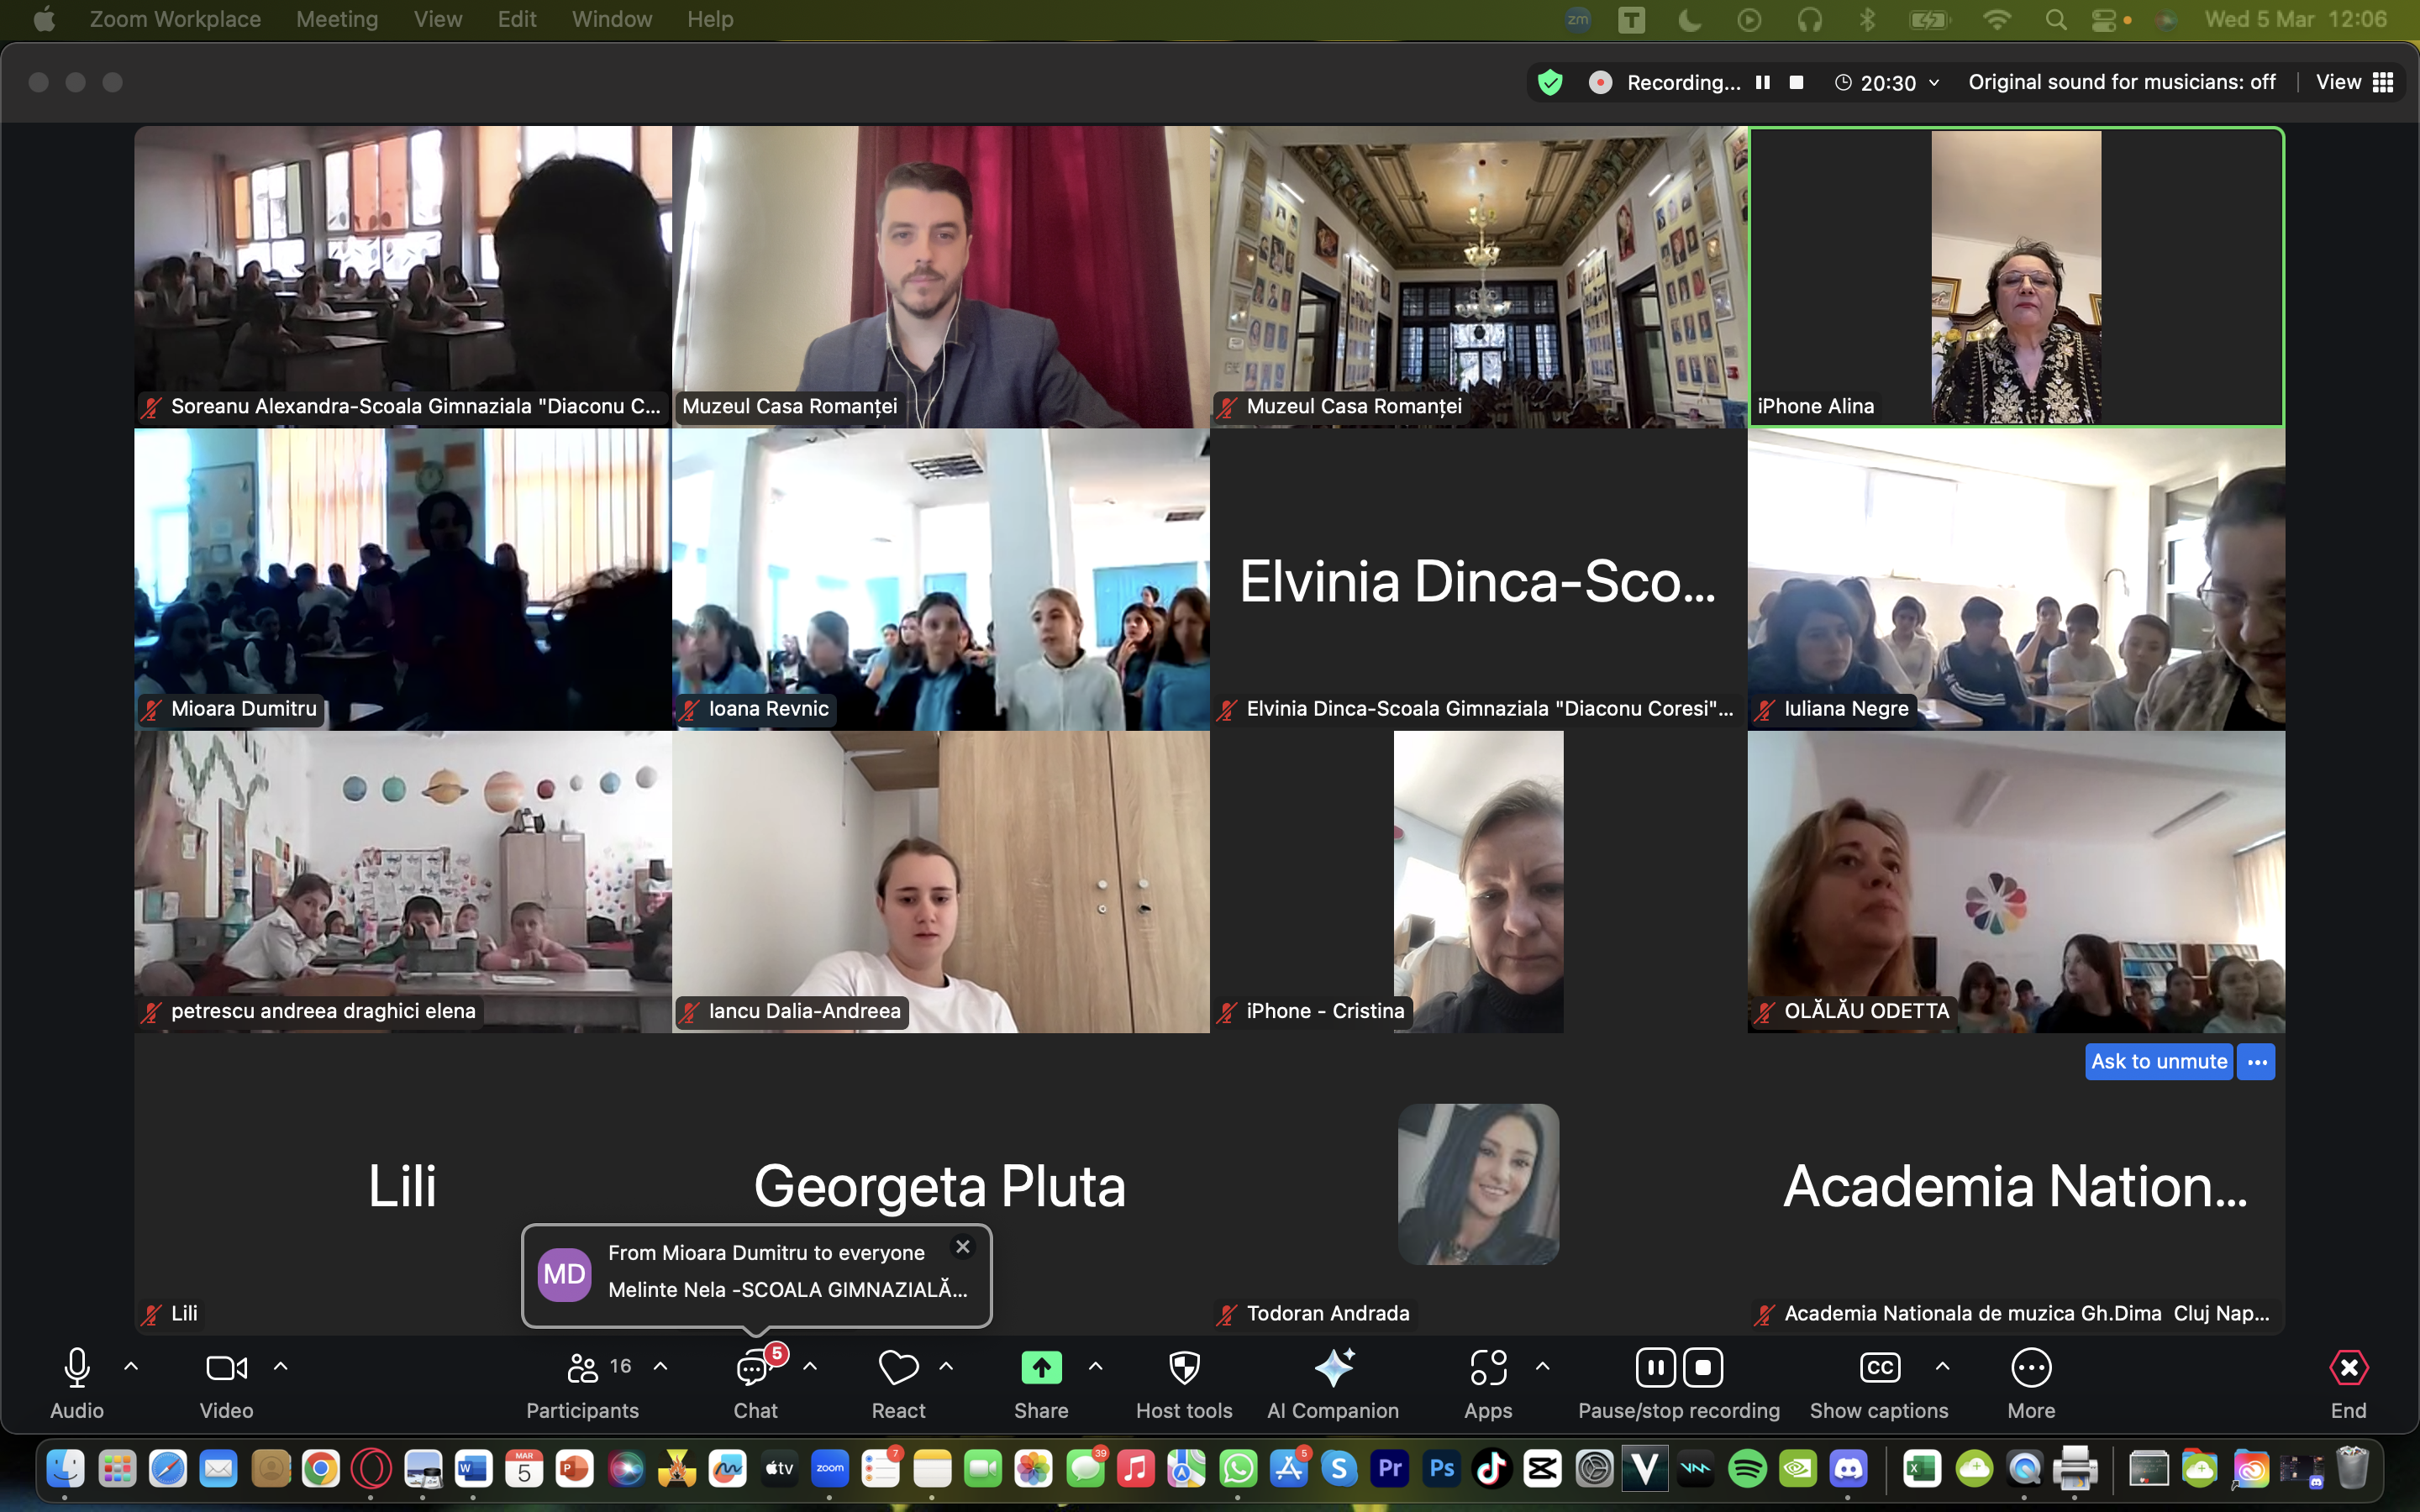Click the green Share screen icon
The image size is (2420, 1512).
coord(1041,1368)
